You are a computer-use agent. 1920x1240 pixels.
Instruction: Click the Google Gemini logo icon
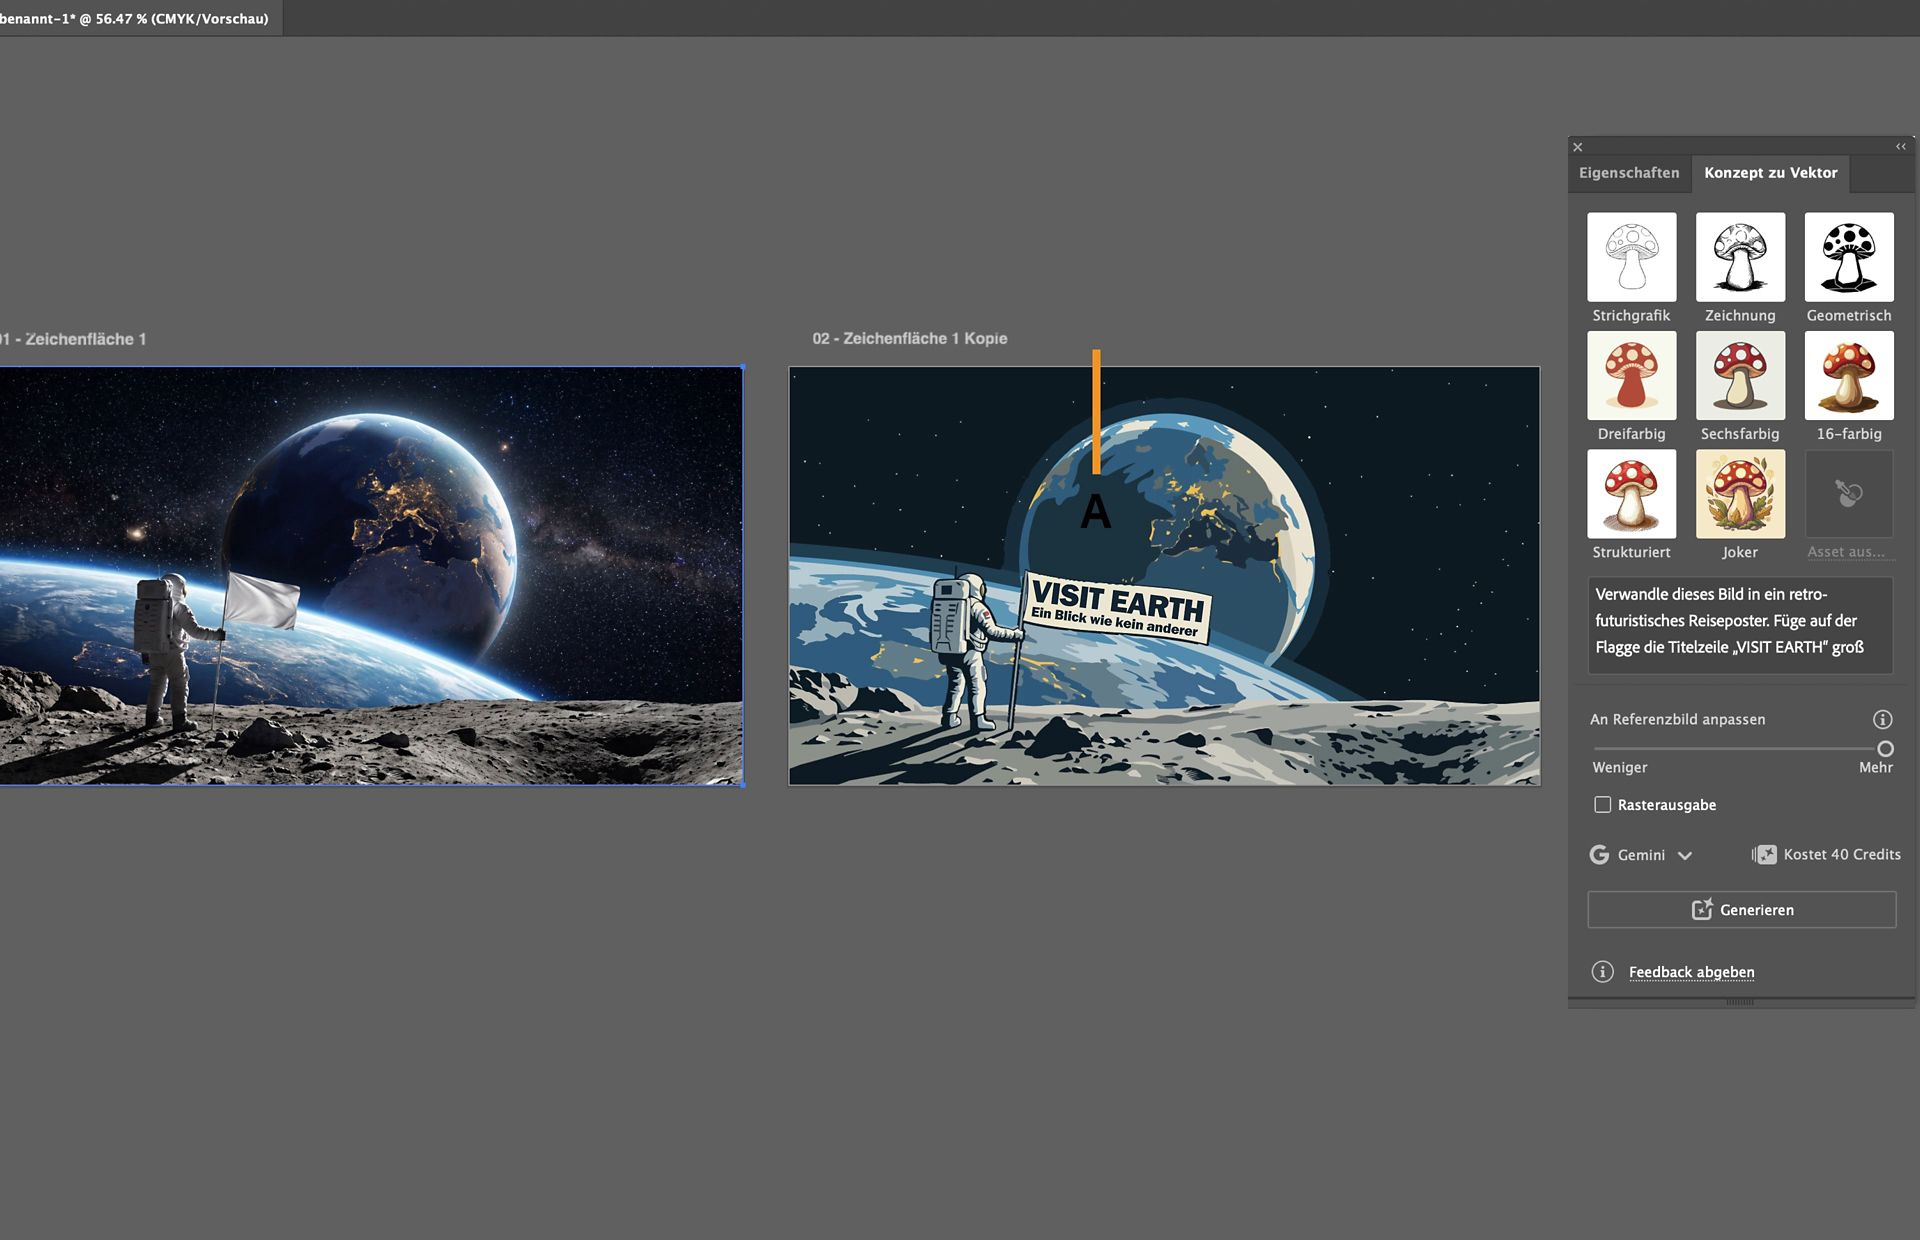tap(1599, 854)
